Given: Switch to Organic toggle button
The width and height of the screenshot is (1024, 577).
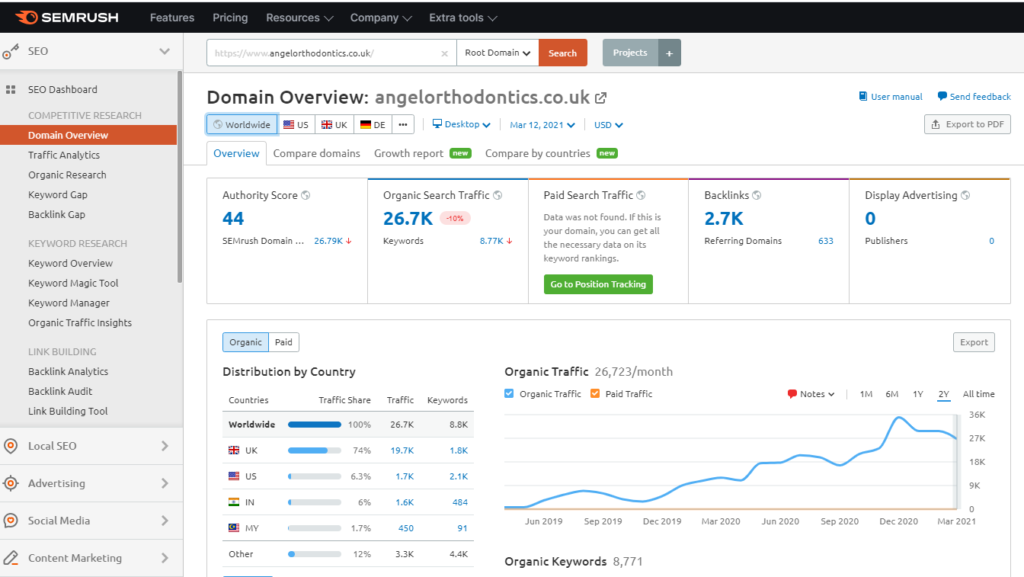Looking at the screenshot, I should (246, 342).
